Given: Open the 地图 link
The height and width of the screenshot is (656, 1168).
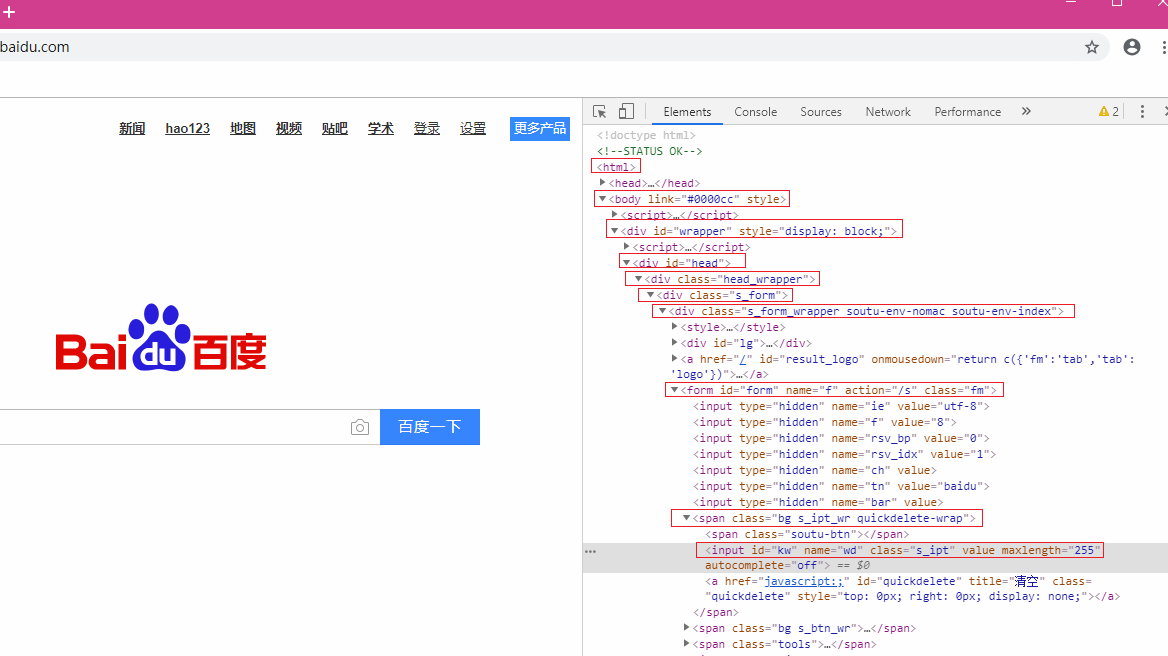Looking at the screenshot, I should 243,128.
